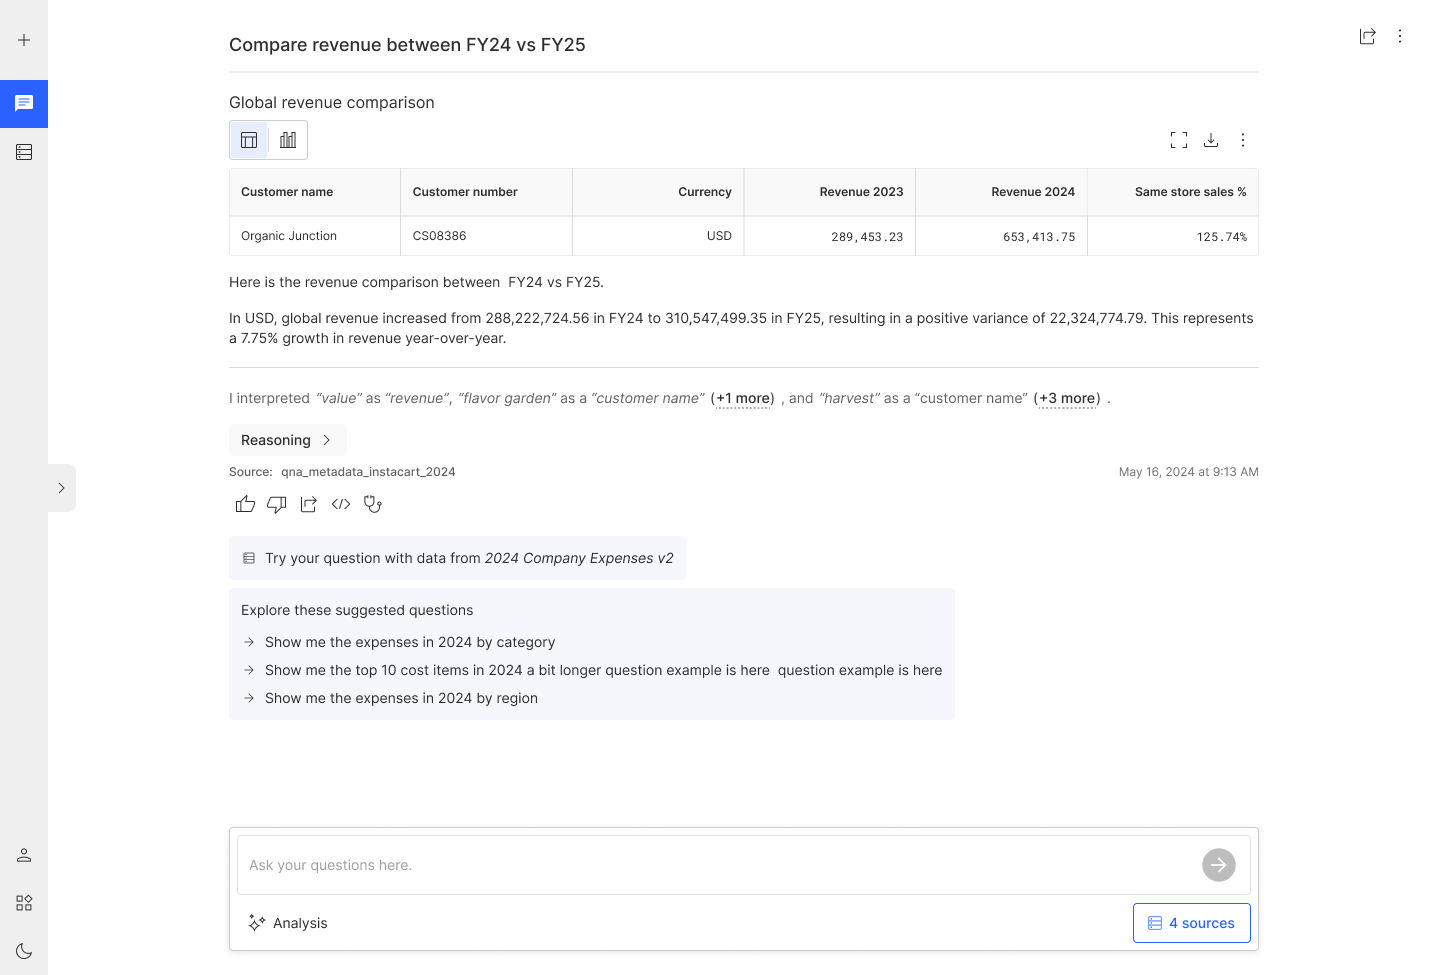Viewport: 1440px width, 975px height.
Task: Start a new chat with plus icon
Action: (x=24, y=40)
